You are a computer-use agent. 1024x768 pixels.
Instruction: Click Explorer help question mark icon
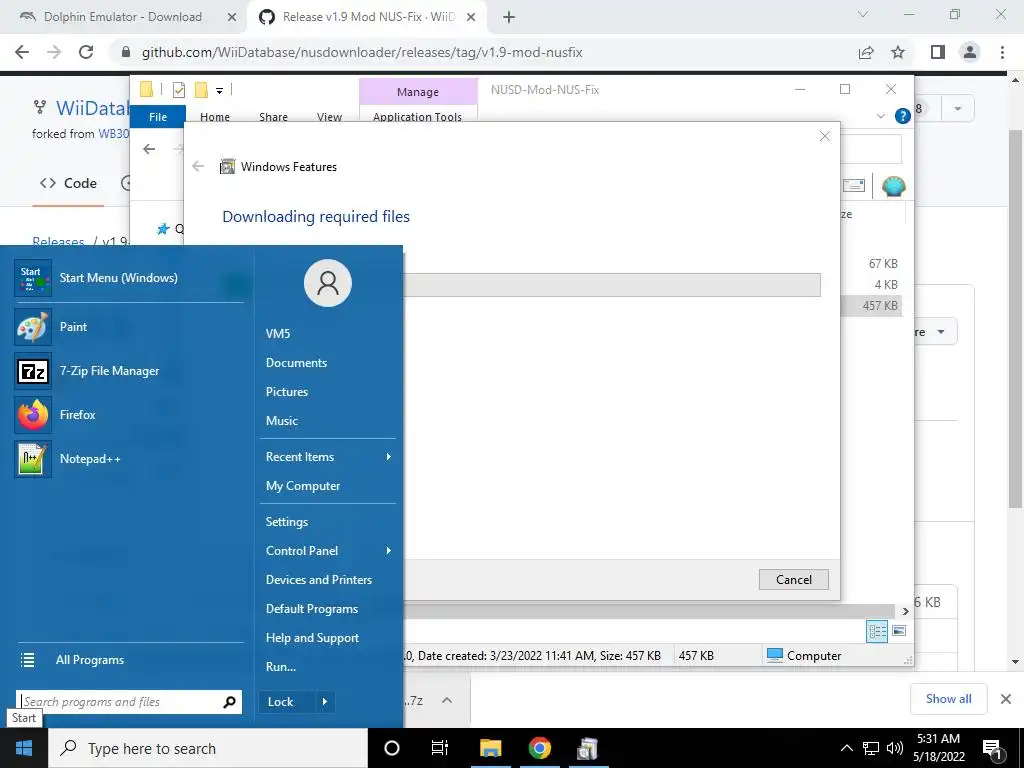[903, 116]
